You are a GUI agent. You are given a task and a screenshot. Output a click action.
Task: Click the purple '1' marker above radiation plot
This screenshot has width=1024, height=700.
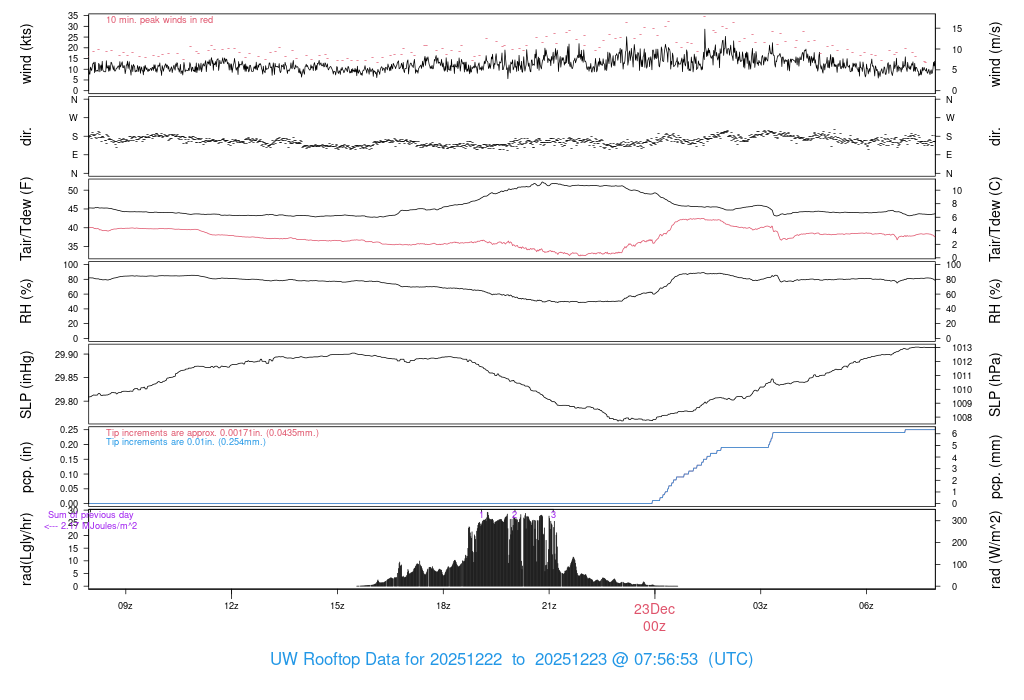pos(481,515)
